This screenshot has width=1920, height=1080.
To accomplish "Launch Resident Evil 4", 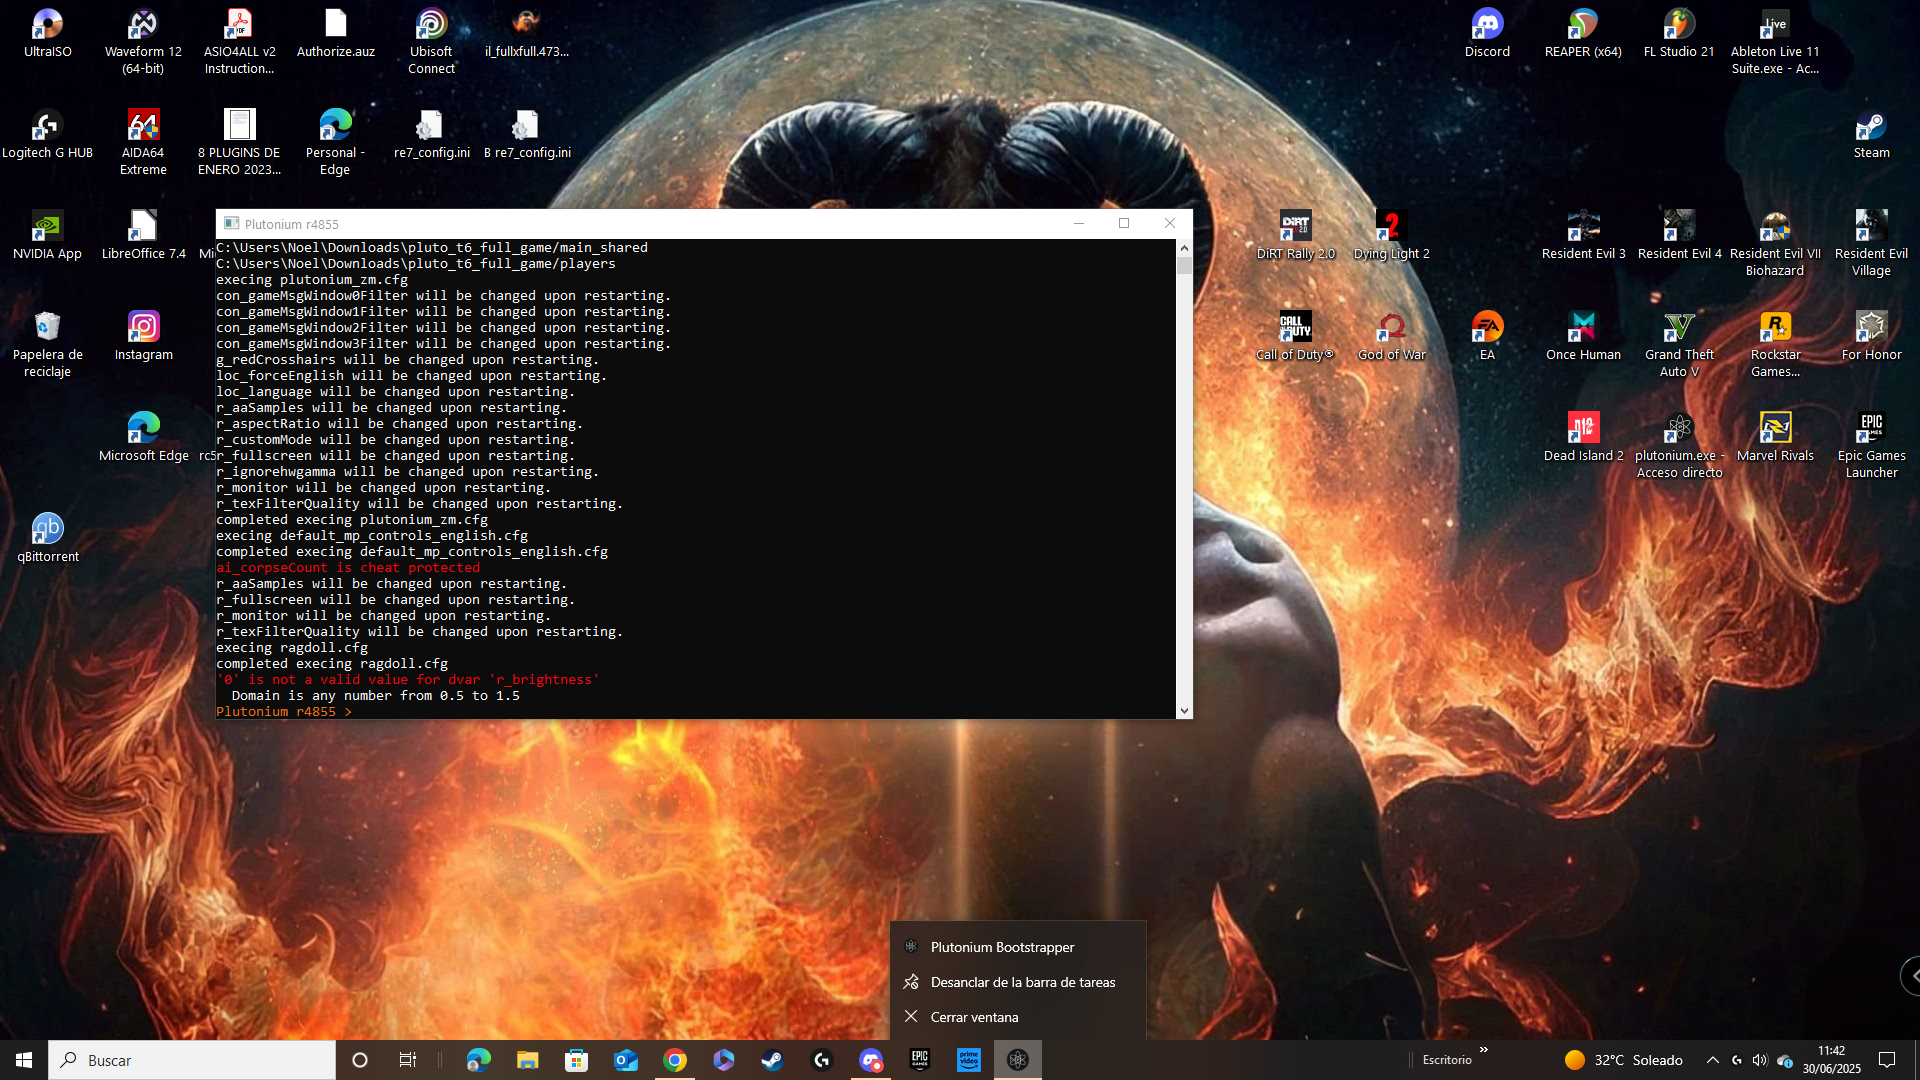I will (1679, 236).
